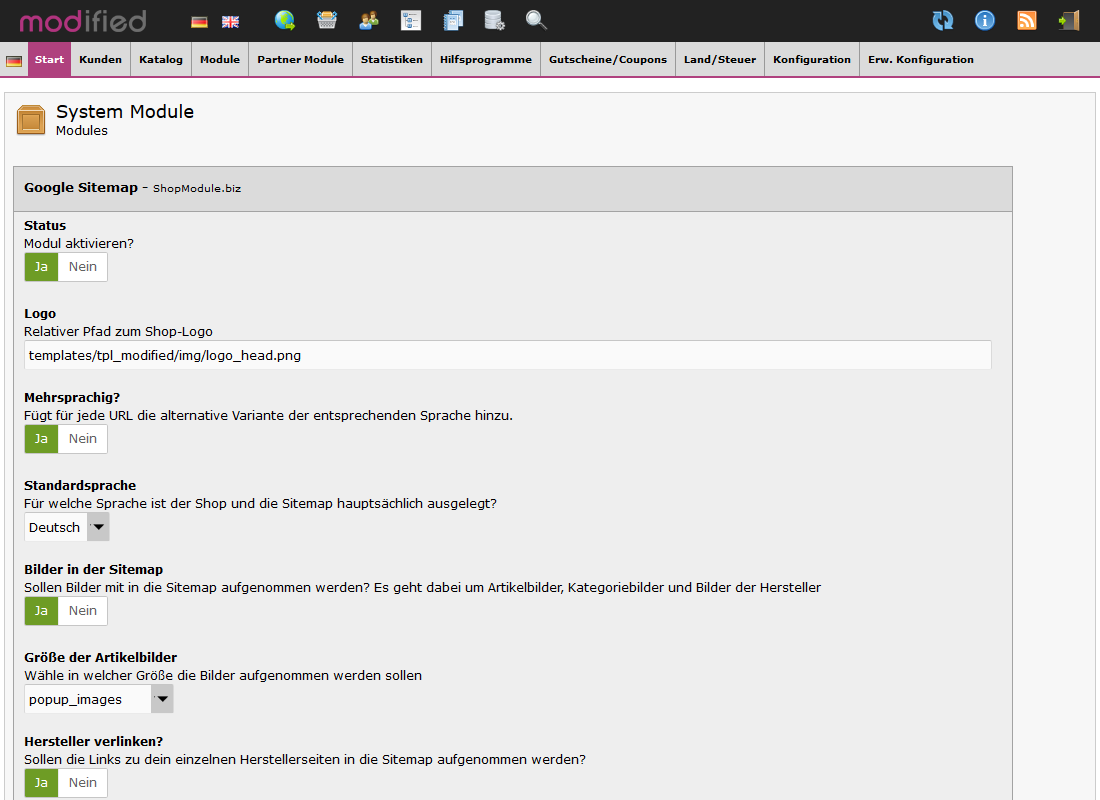
Task: Open the blue info icon
Action: 985,20
